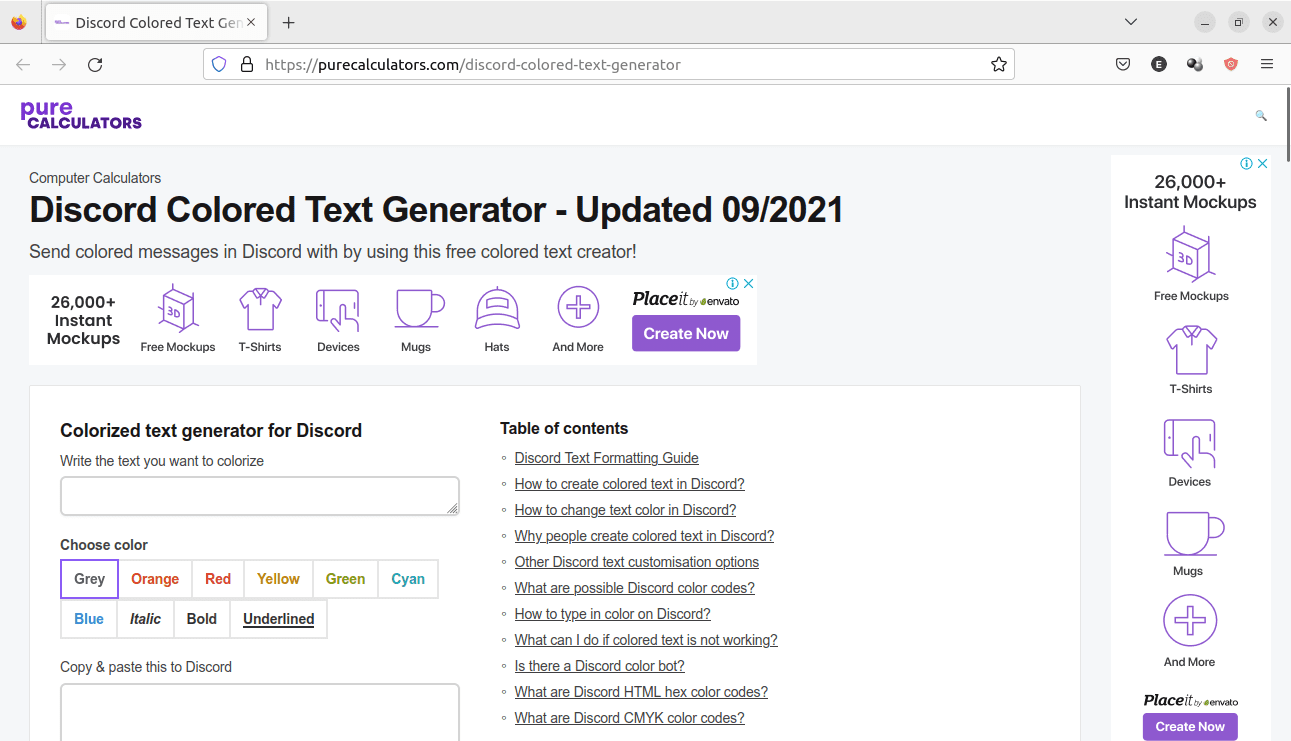Select the Bold style option

[x=202, y=619]
